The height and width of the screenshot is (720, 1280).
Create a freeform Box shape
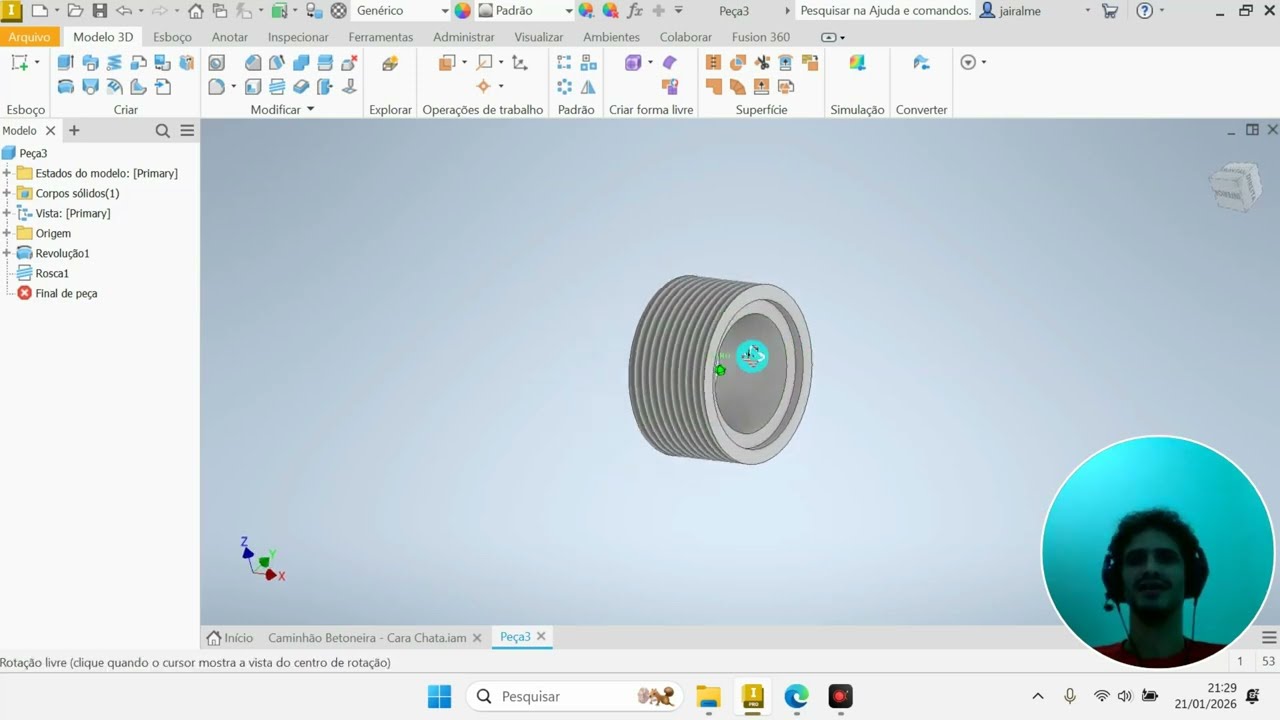(x=633, y=63)
